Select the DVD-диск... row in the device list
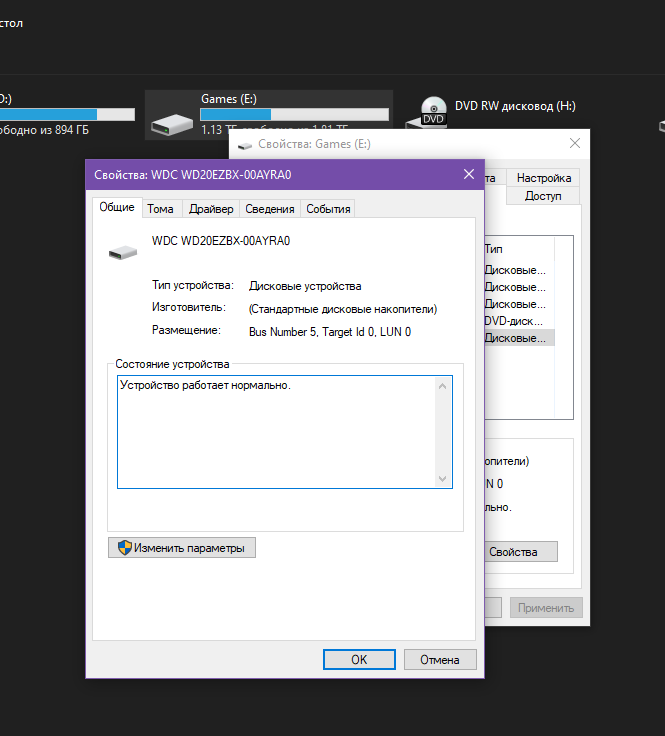Screen dimensions: 665x736 [519, 321]
